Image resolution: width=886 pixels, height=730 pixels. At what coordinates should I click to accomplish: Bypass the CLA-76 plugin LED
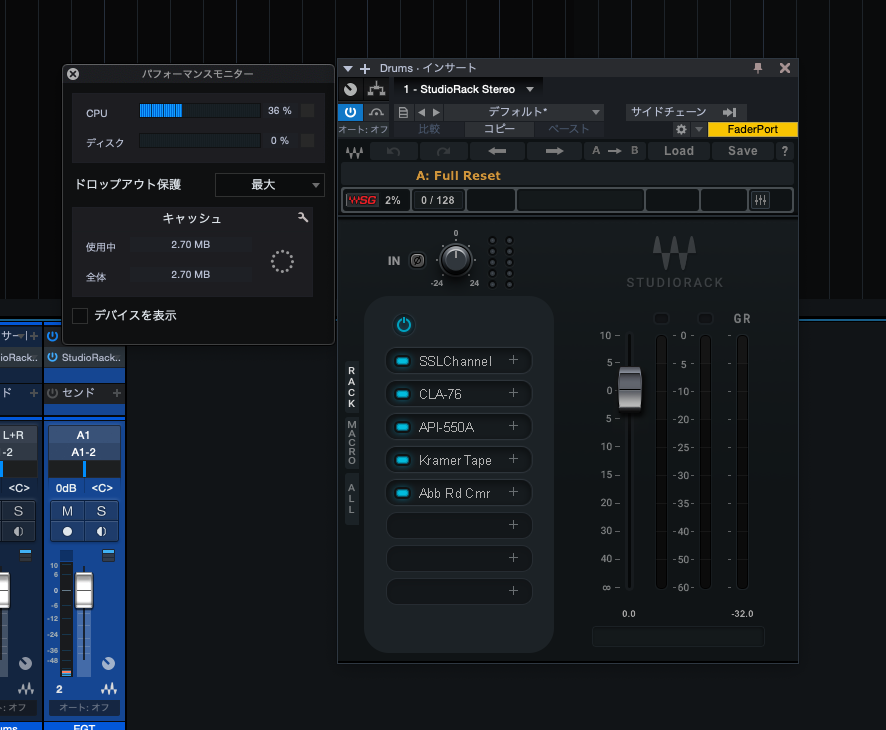[x=402, y=394]
